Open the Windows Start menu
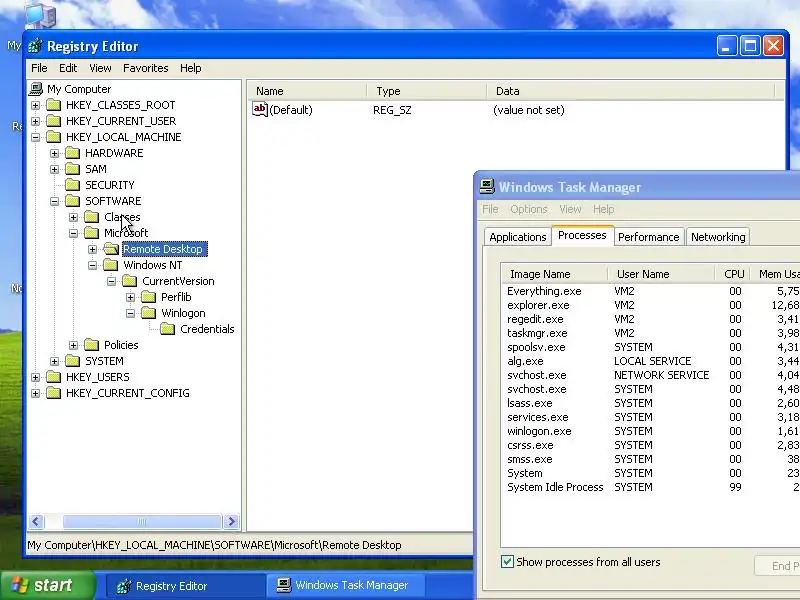The width and height of the screenshot is (800, 600). (47, 585)
